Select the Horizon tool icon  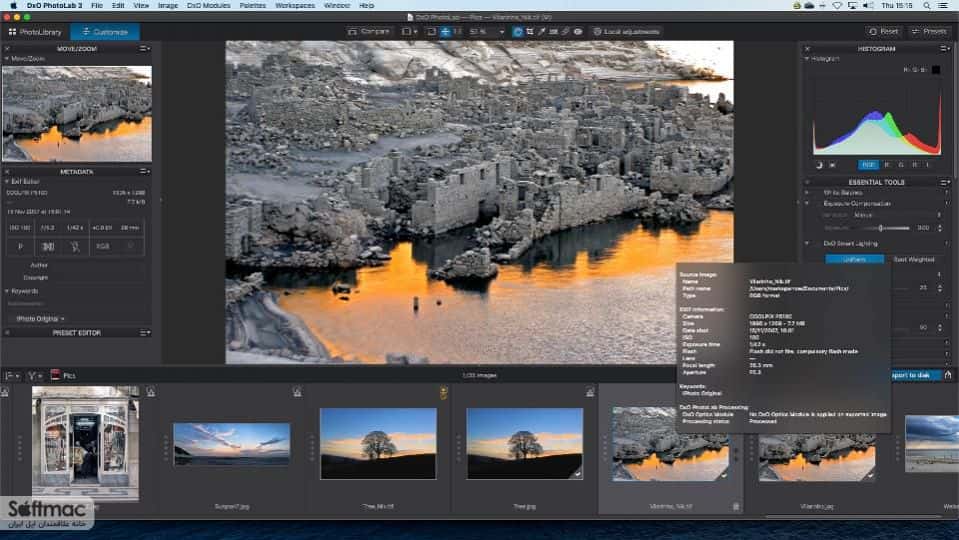554,31
